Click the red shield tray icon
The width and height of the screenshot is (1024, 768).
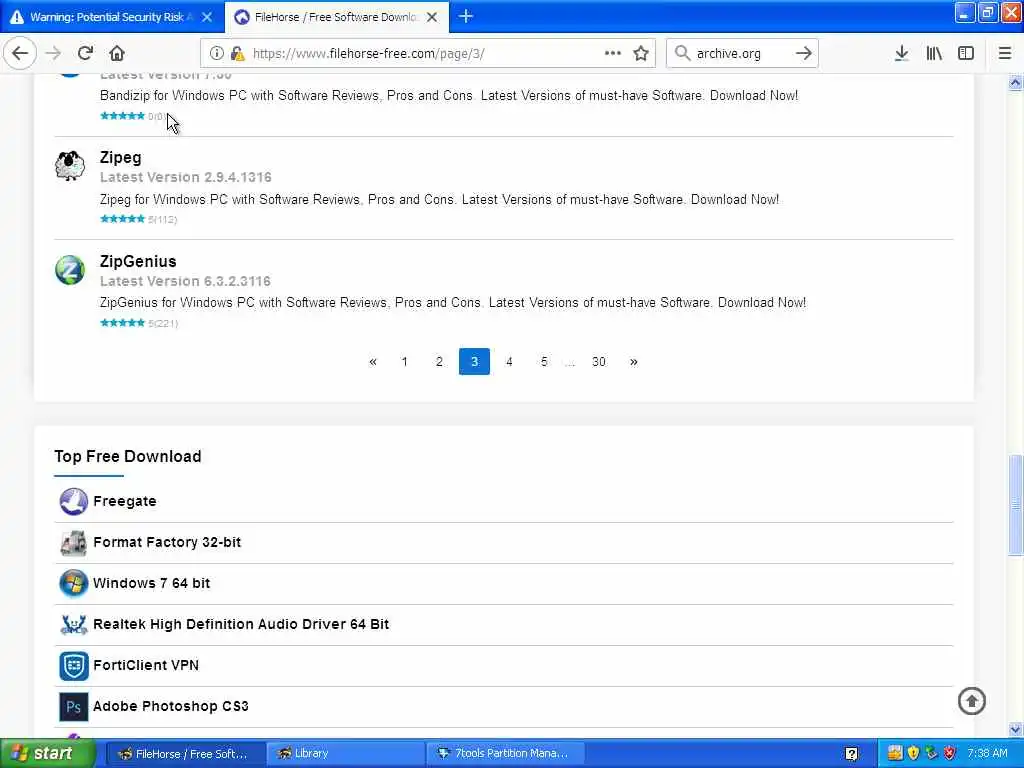click(950, 753)
